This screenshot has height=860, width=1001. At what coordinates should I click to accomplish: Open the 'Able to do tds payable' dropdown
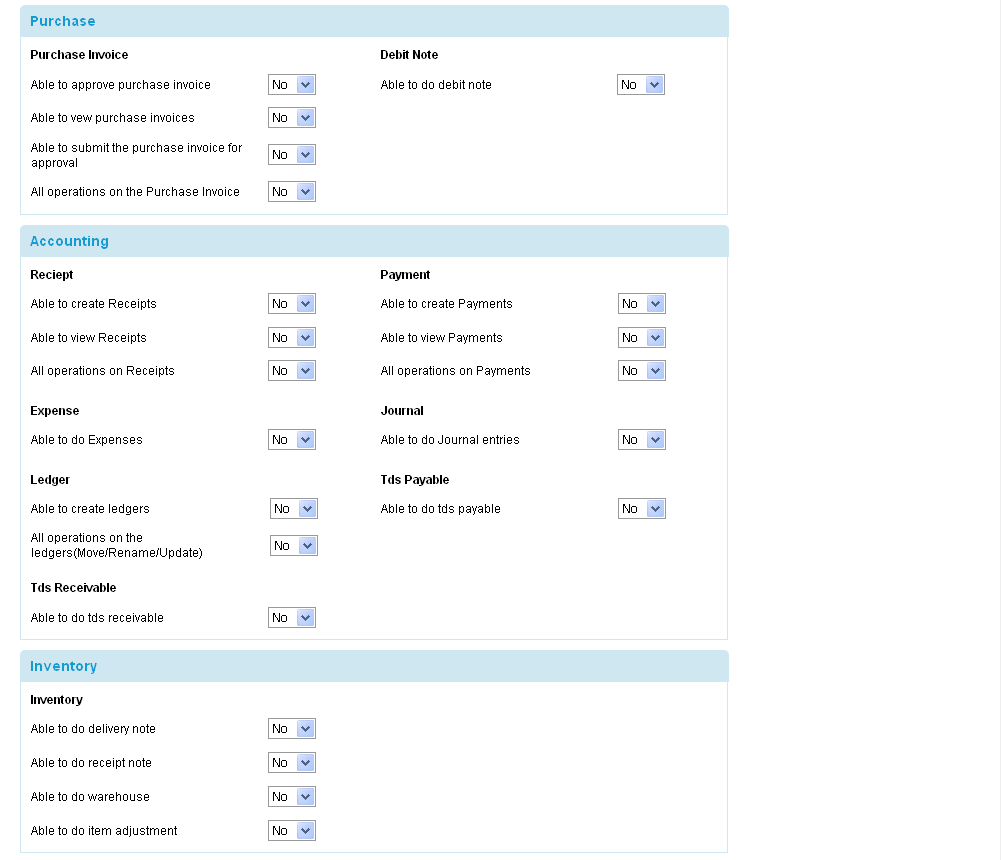pyautogui.click(x=641, y=508)
